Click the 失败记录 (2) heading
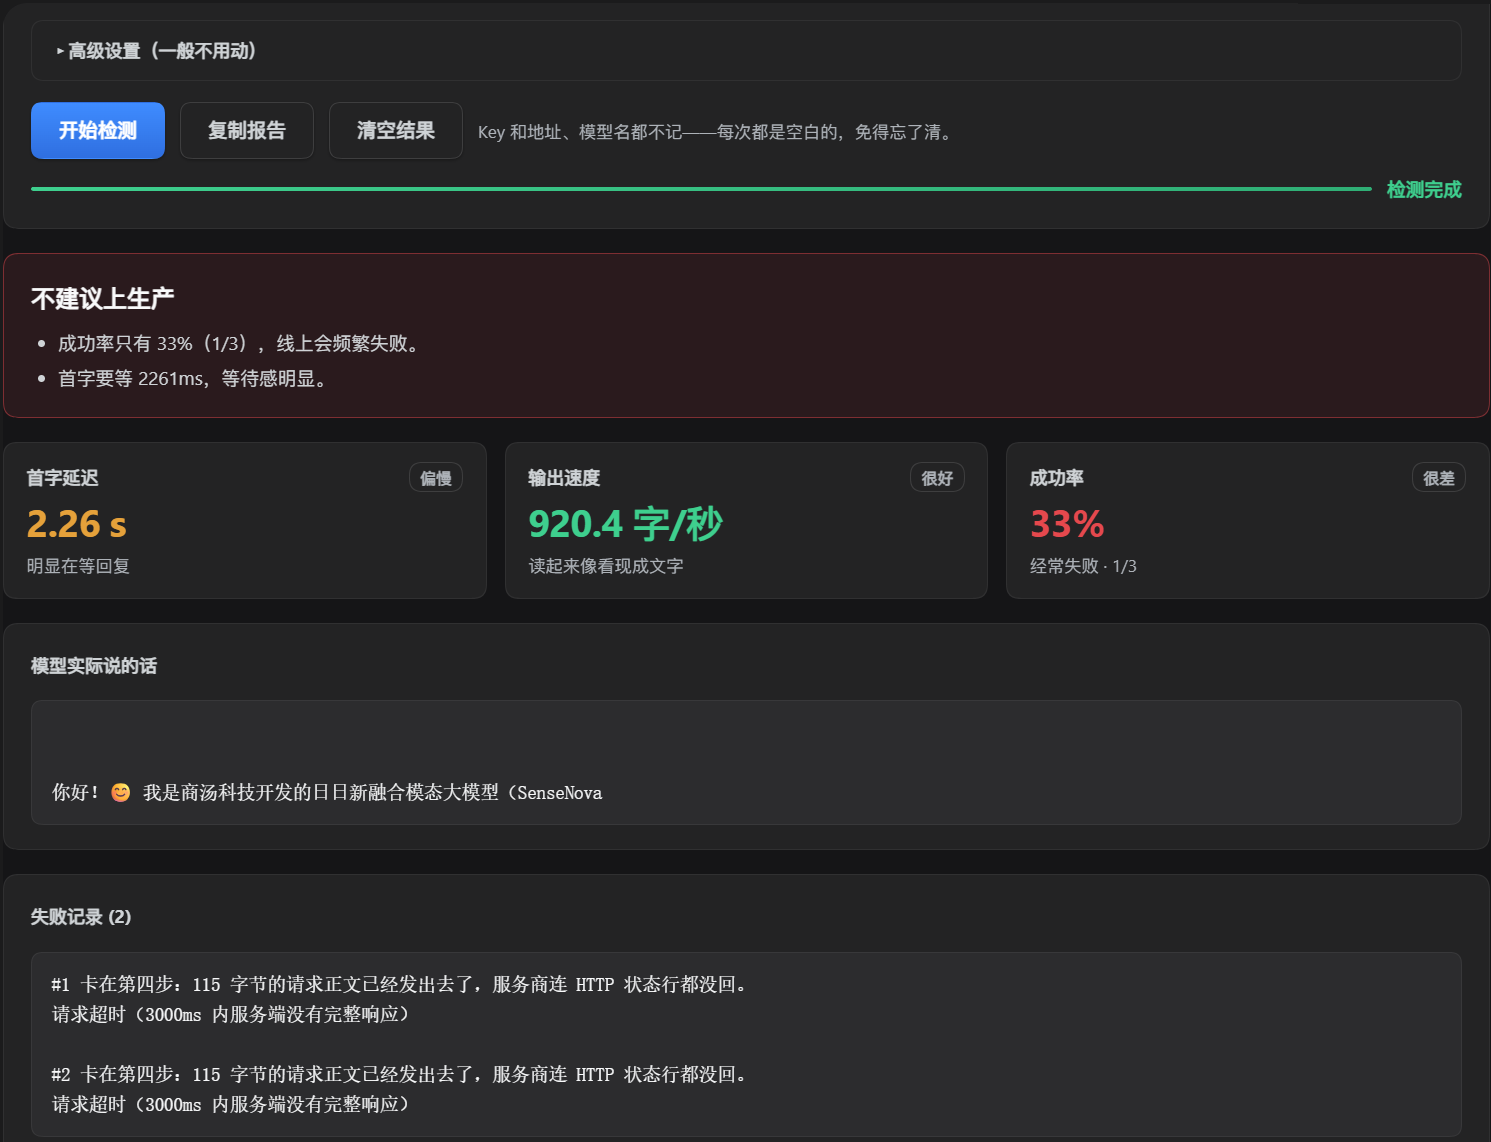This screenshot has height=1142, width=1491. (x=81, y=917)
